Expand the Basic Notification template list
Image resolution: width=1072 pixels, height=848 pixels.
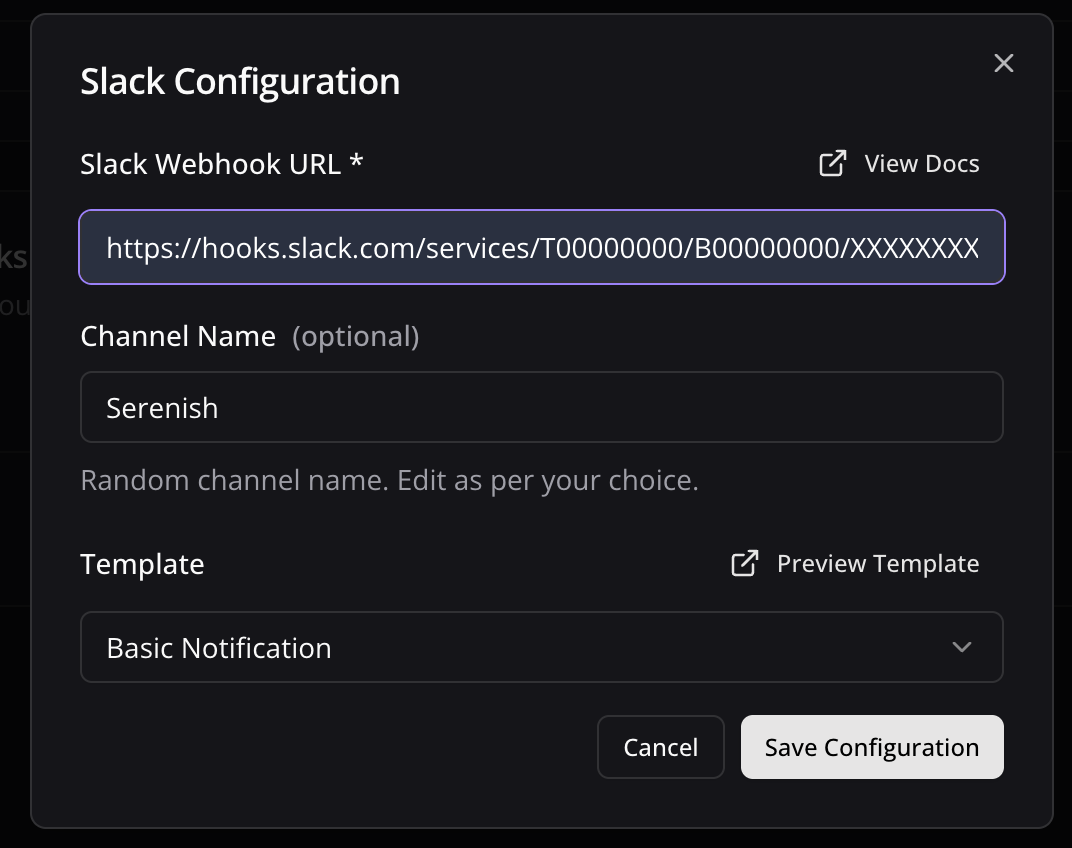click(x=541, y=647)
